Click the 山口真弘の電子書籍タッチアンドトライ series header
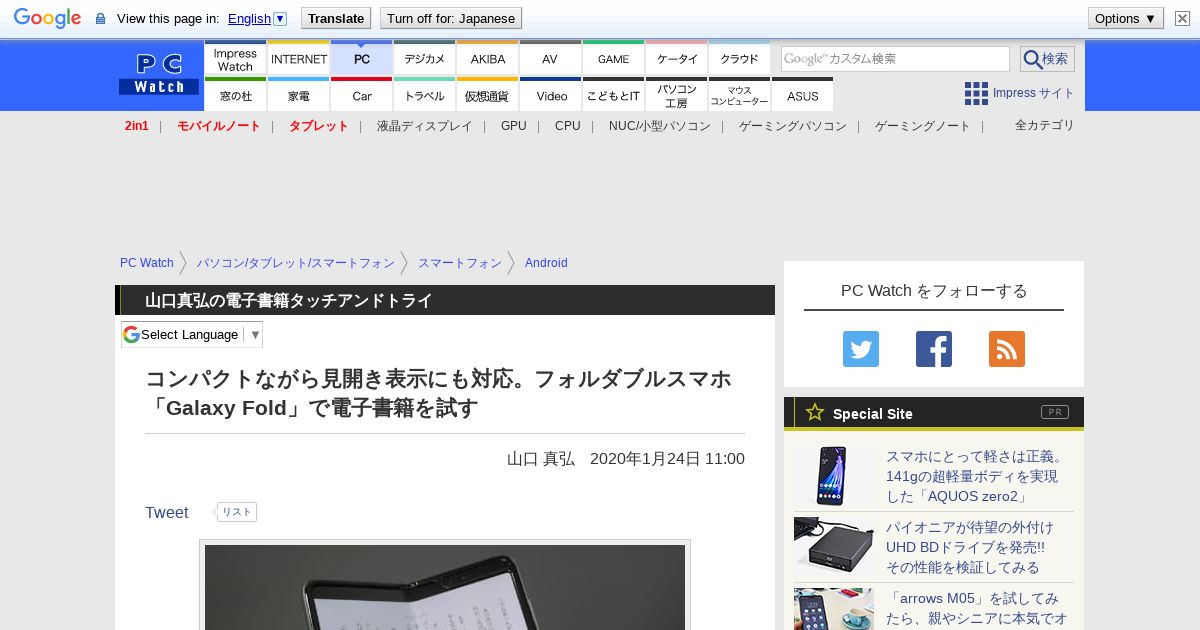The width and height of the screenshot is (1200, 630). 289,300
